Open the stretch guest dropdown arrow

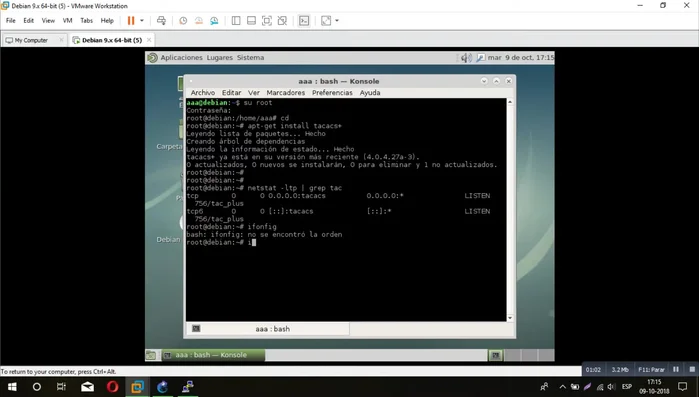[x=337, y=20]
